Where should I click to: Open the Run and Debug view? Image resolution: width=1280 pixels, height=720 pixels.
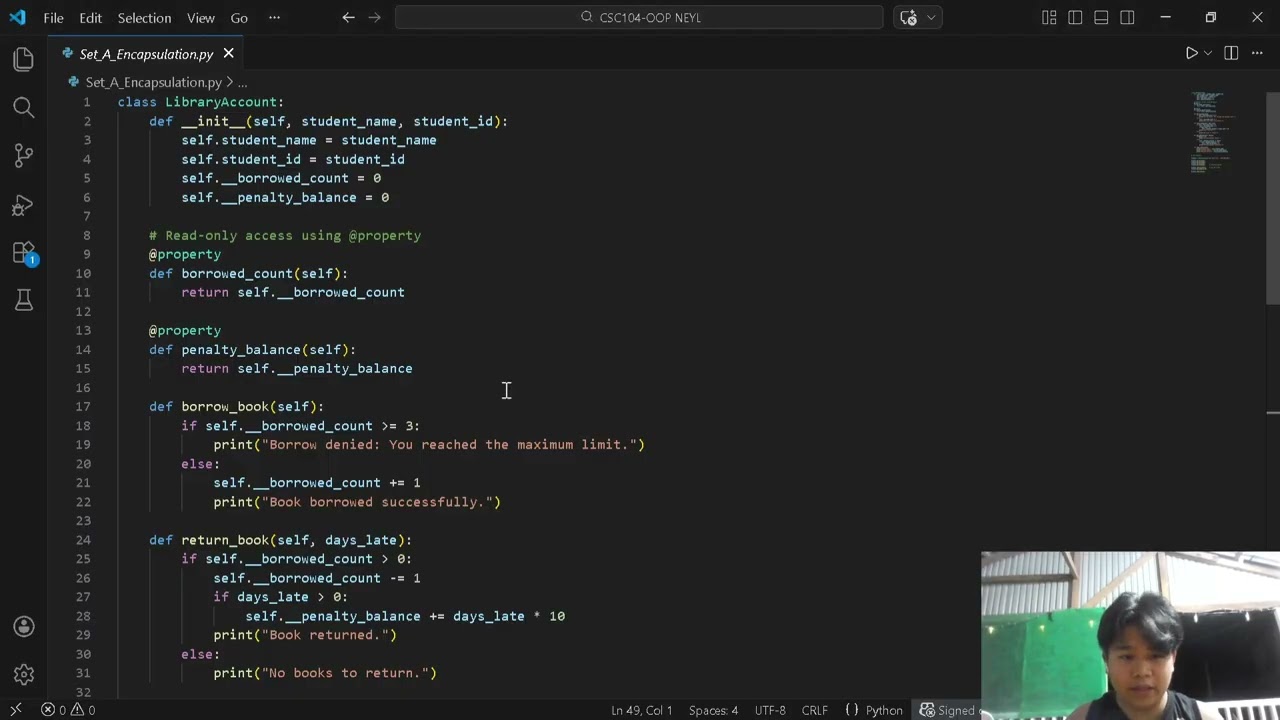24,204
